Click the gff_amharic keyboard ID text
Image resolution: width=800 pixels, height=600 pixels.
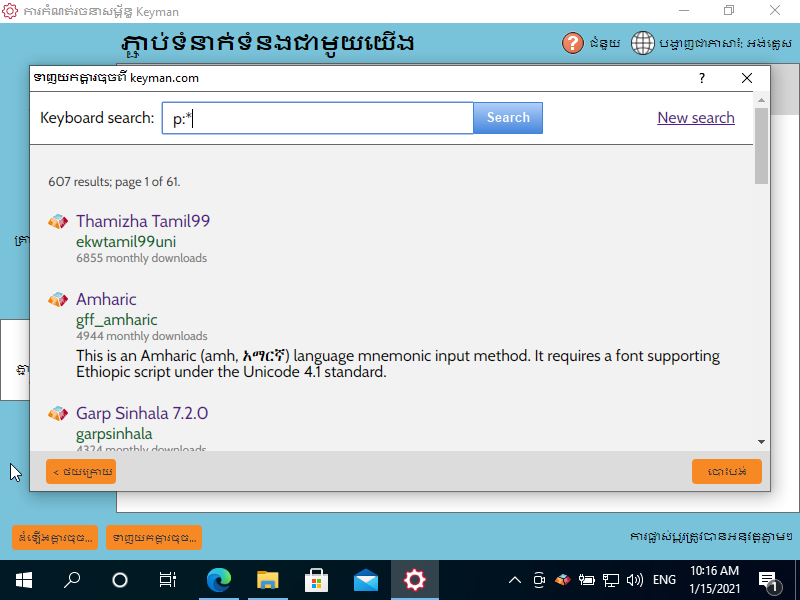(x=117, y=320)
